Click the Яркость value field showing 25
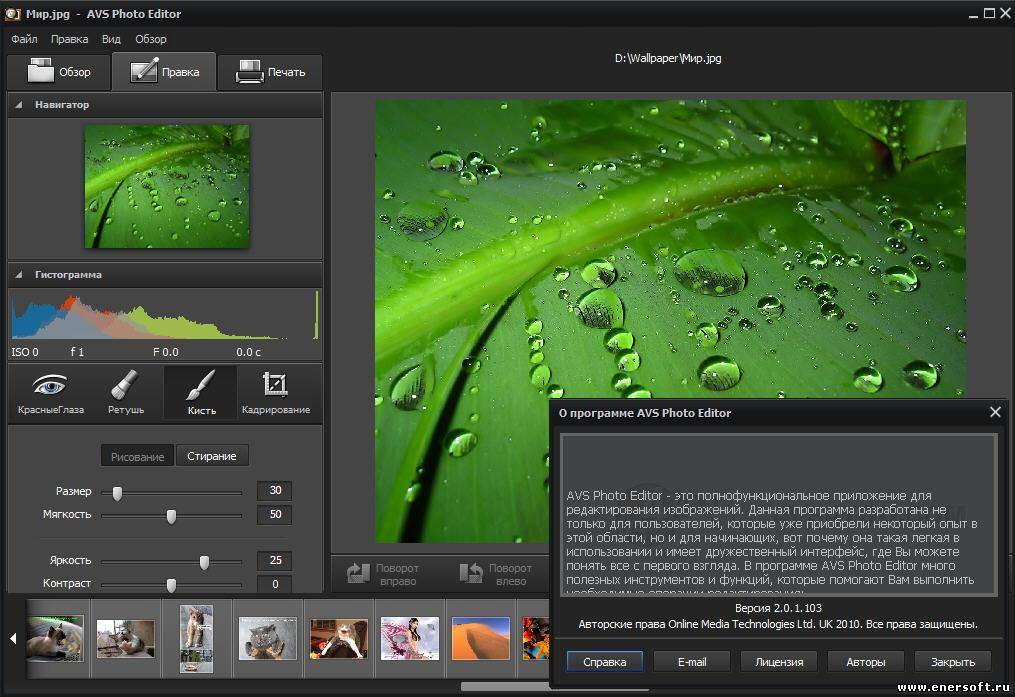 click(275, 560)
